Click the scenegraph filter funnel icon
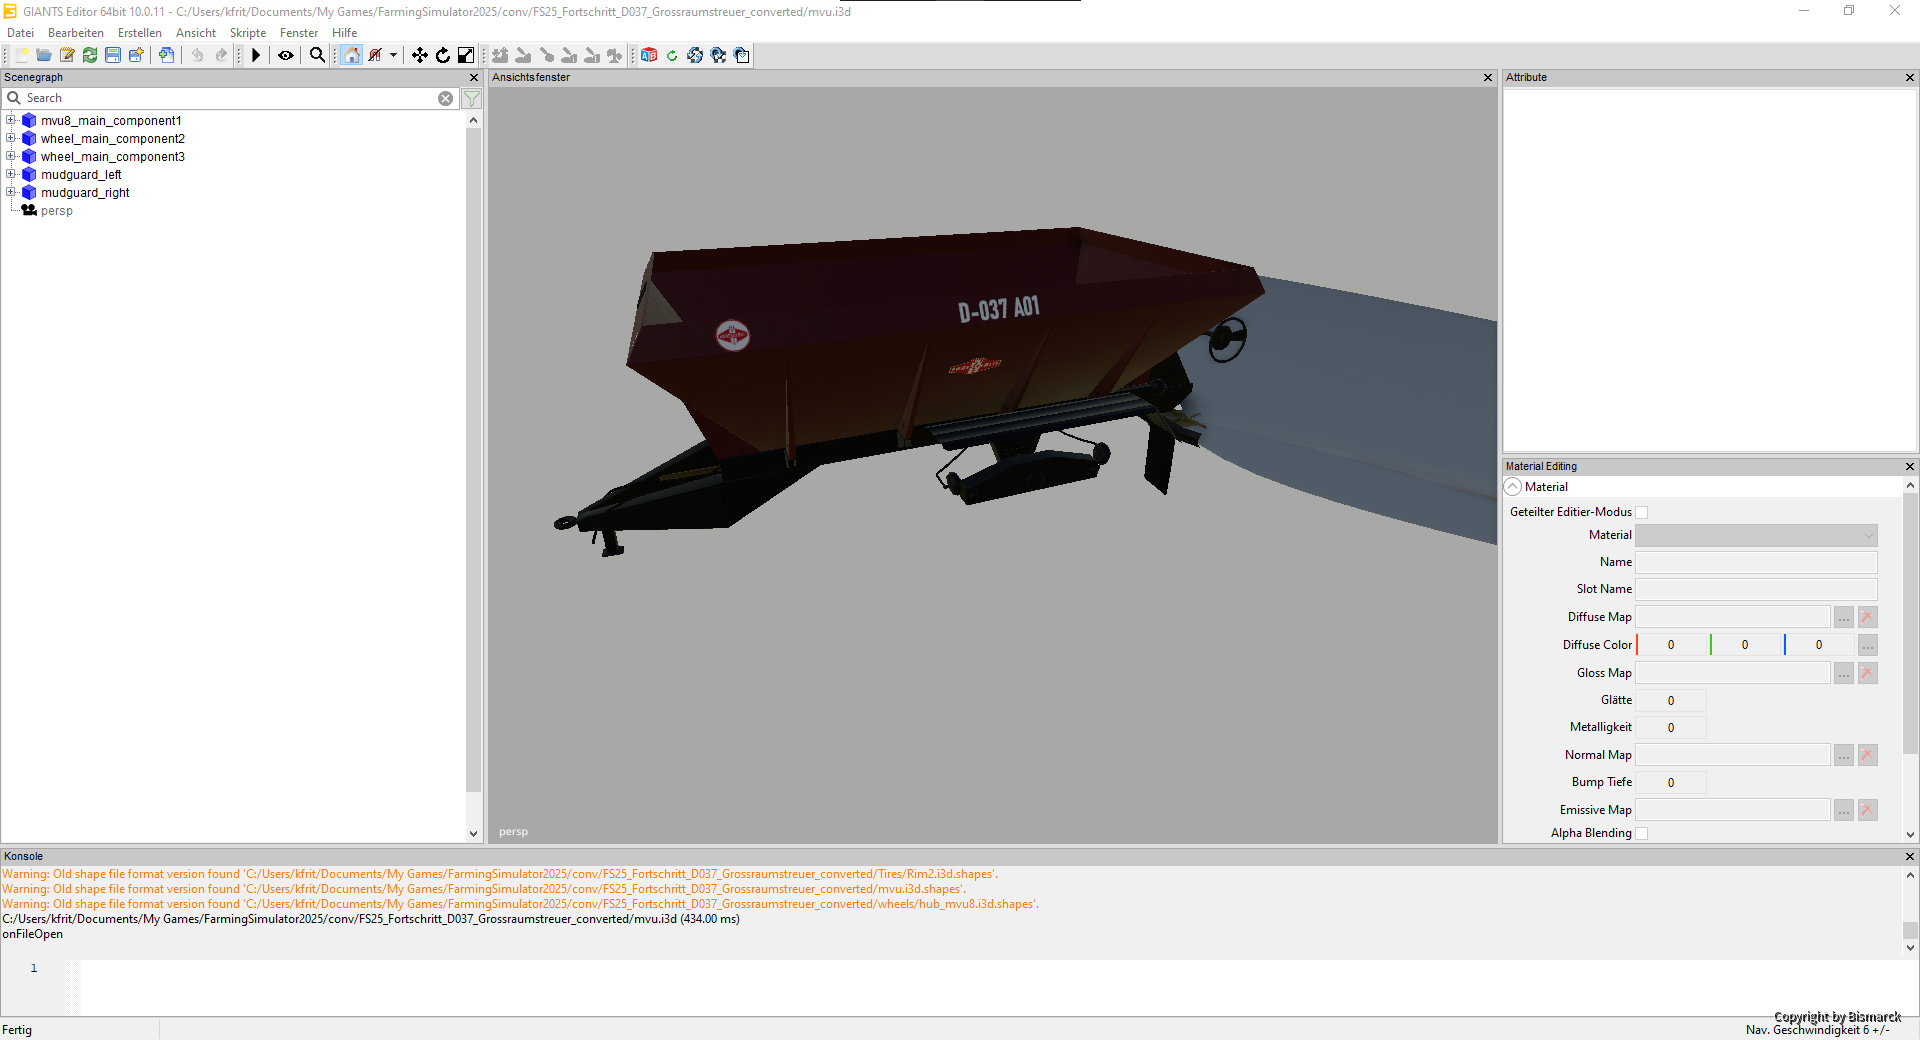The image size is (1920, 1040). click(472, 98)
